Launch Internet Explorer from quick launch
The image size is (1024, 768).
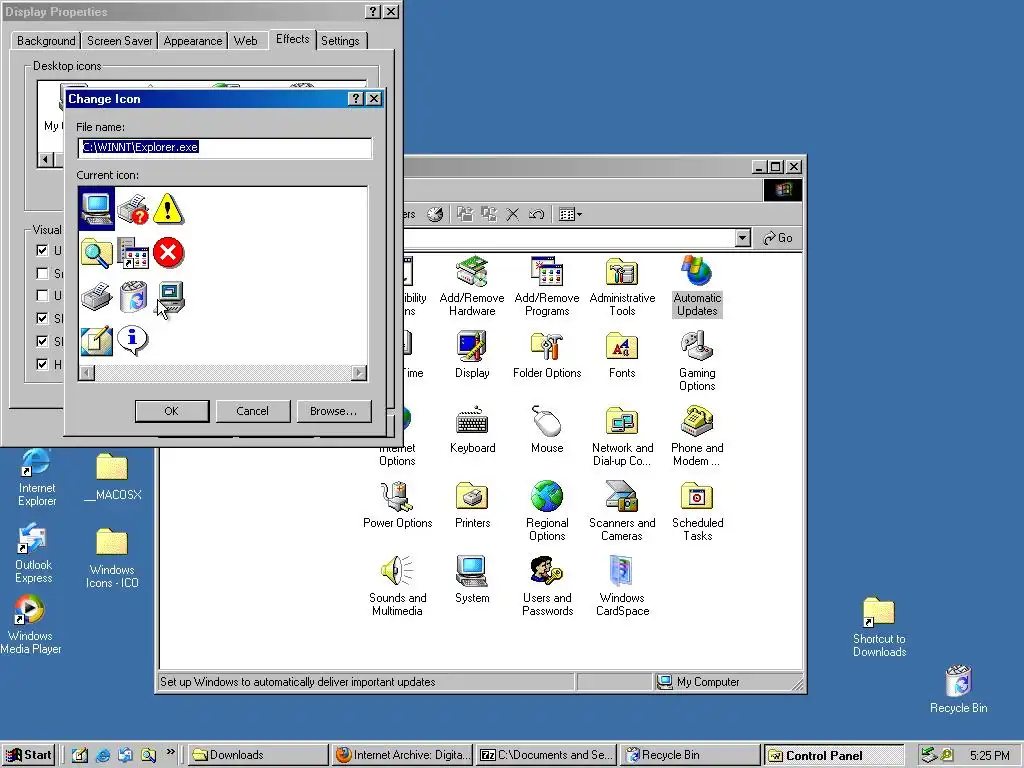(x=103, y=755)
